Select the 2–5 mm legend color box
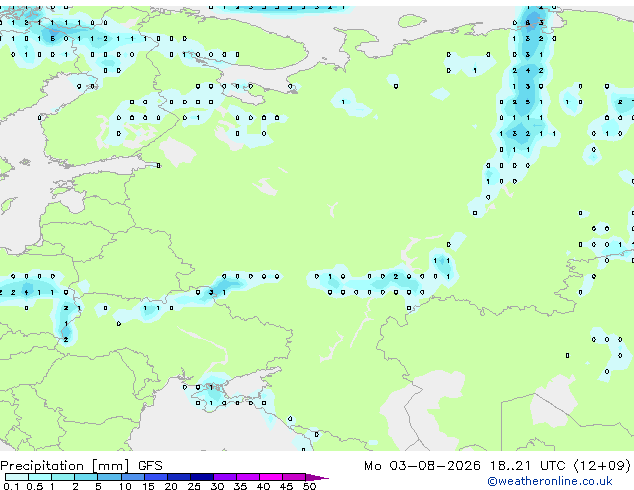This screenshot has width=634, height=490. (86, 477)
